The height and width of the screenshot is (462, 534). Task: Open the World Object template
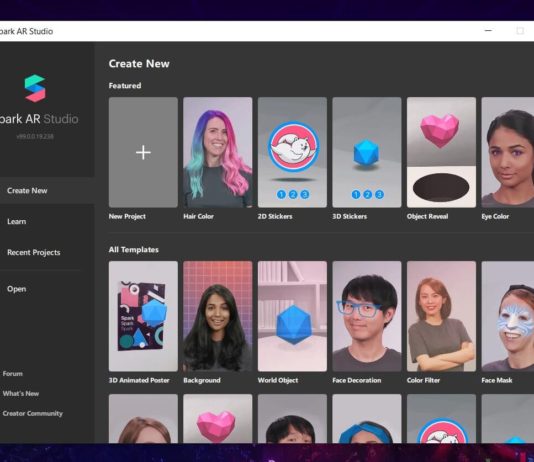[x=292, y=316]
